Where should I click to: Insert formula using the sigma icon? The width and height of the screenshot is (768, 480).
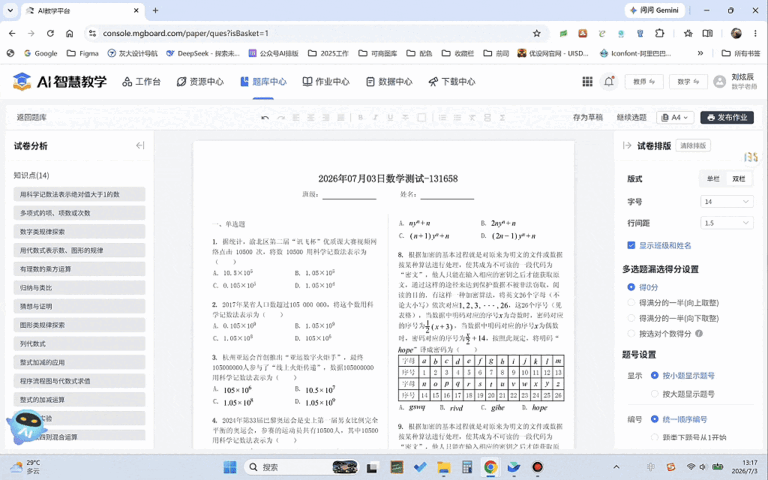point(503,118)
